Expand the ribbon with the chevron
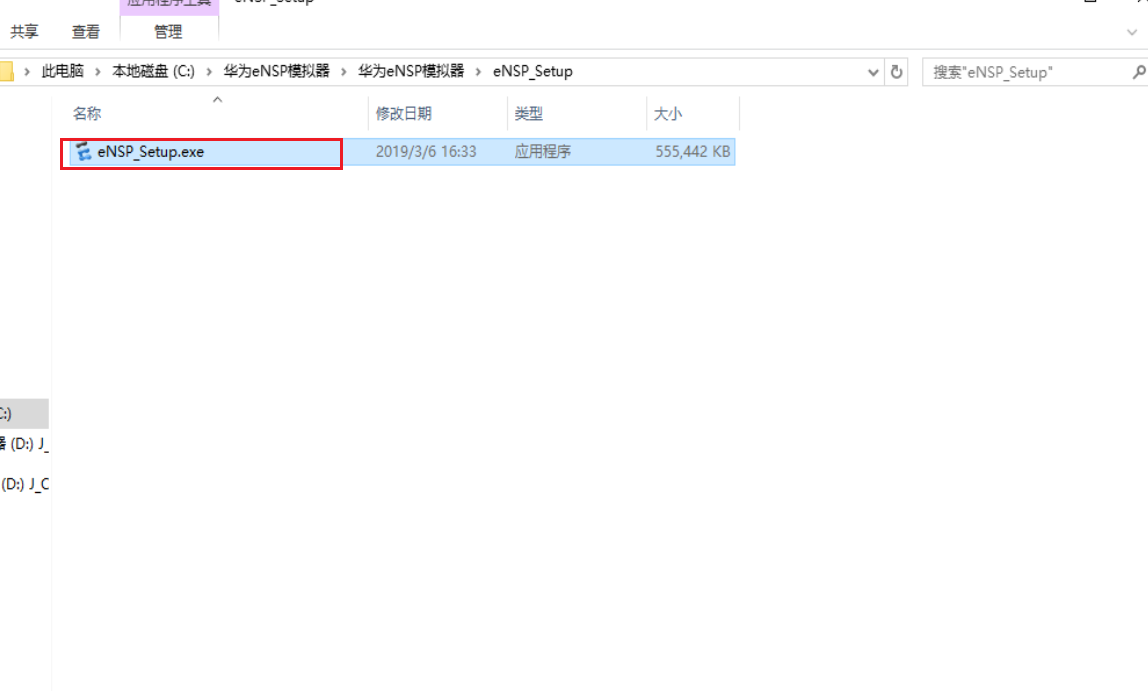 1132,32
